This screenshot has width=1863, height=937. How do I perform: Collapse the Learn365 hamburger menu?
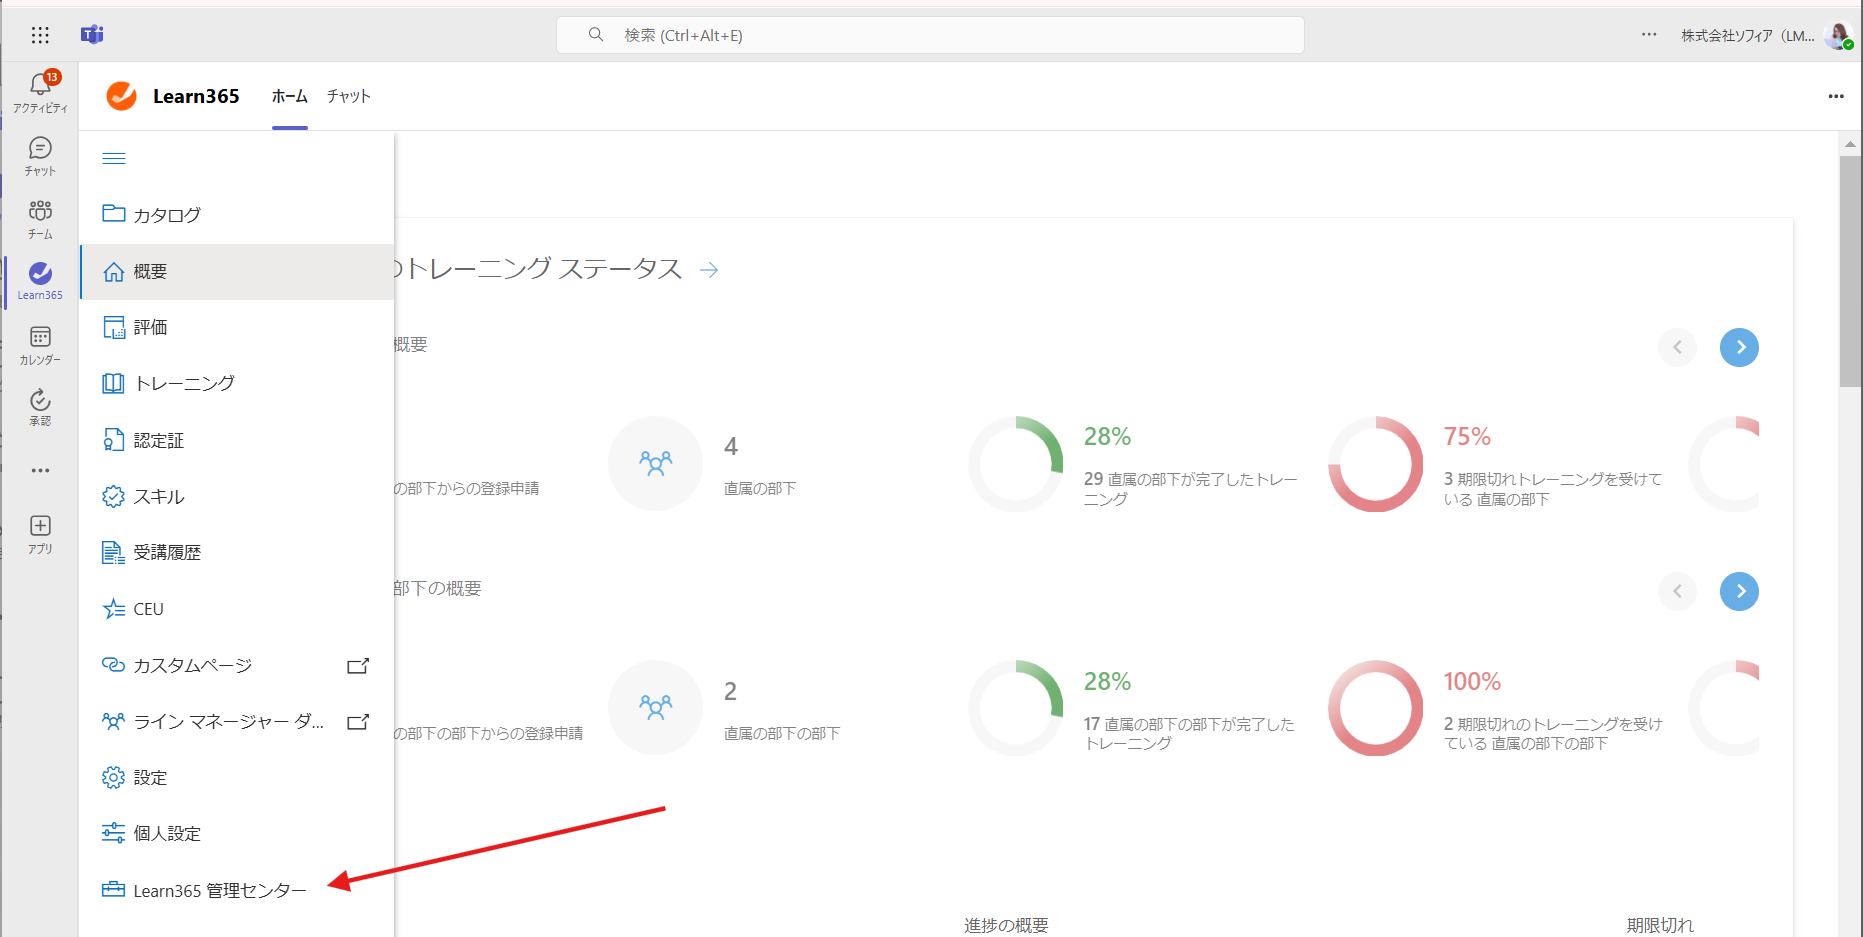[x=114, y=158]
